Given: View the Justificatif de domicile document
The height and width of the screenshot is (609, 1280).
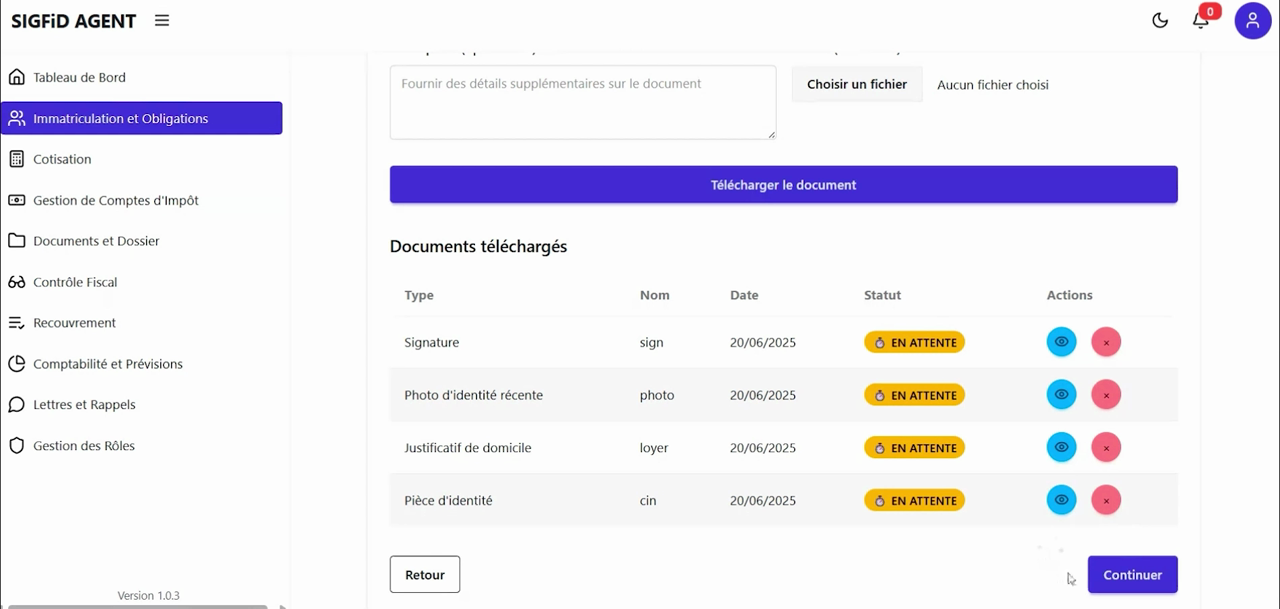Looking at the screenshot, I should point(1061,447).
